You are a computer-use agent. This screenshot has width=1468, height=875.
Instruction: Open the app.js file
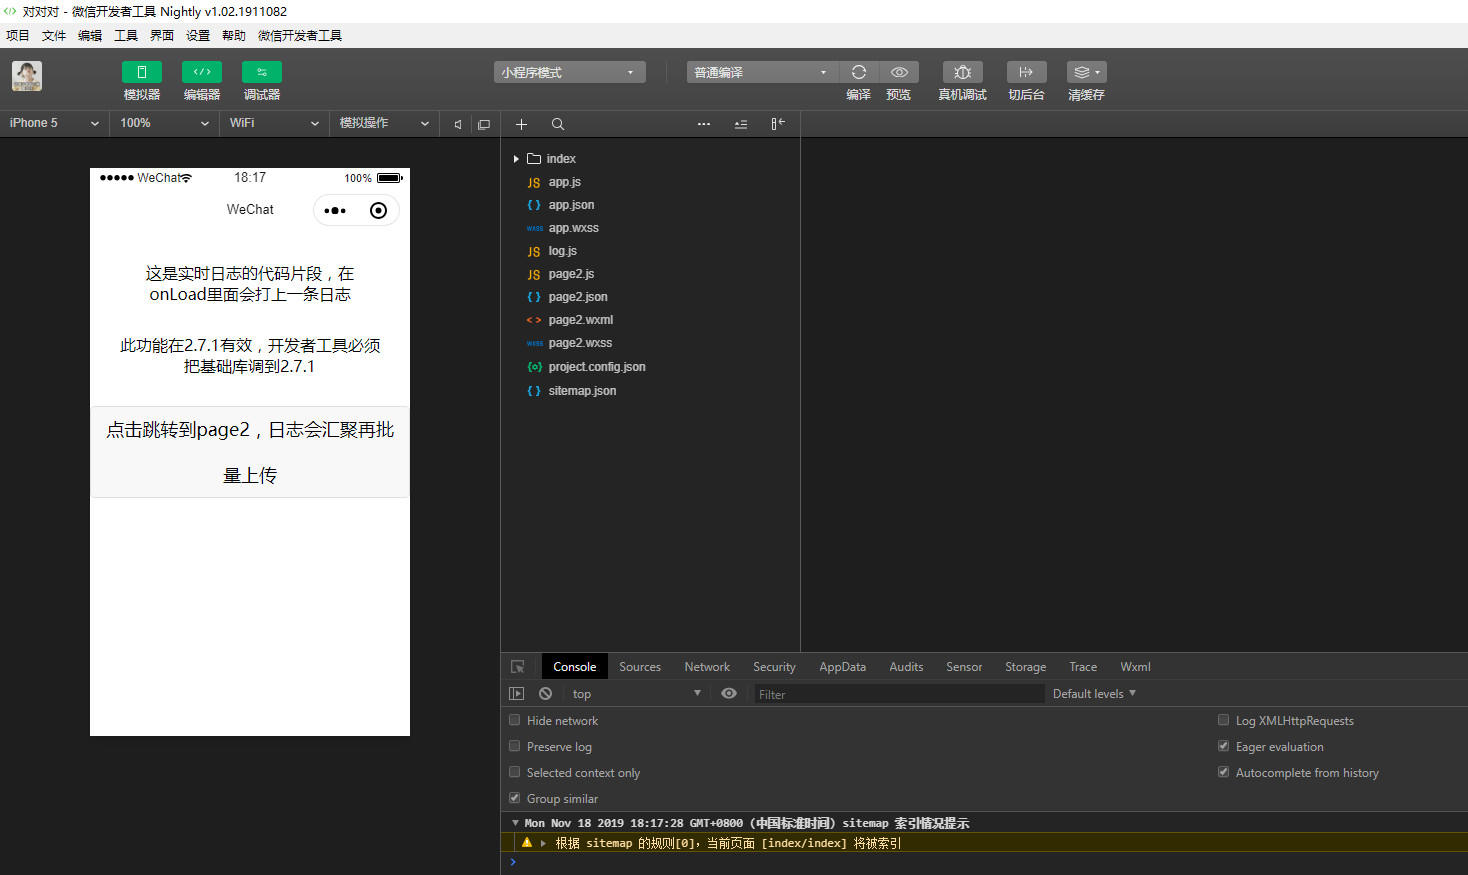pos(564,182)
